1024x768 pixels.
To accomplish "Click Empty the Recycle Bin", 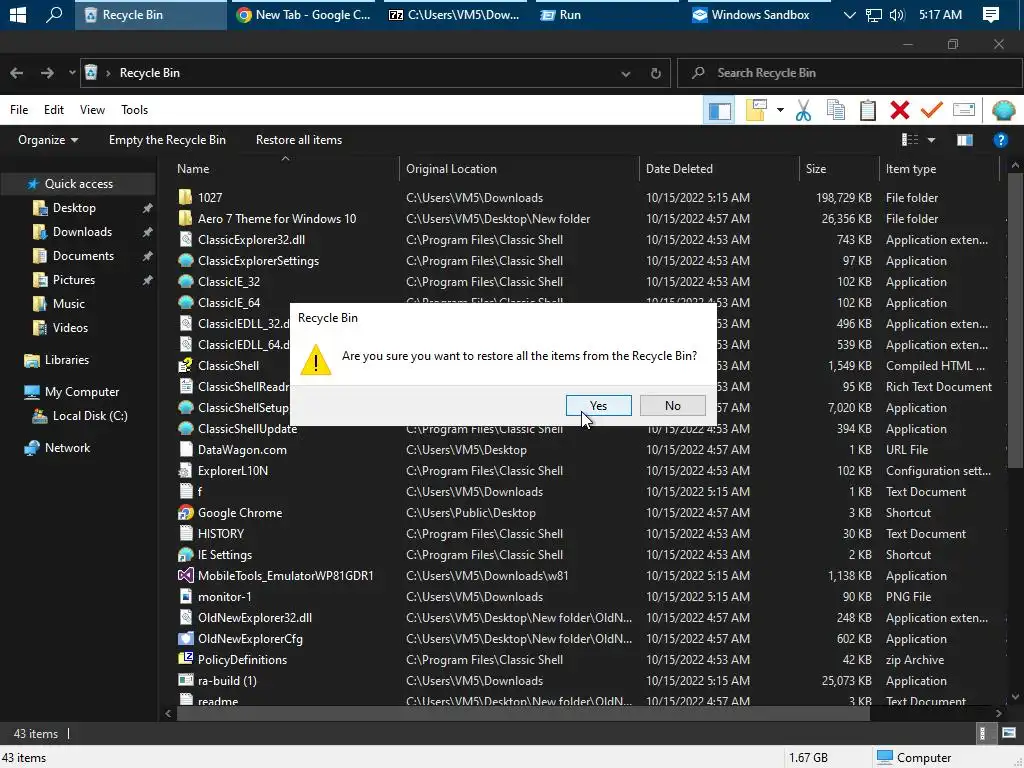I will point(167,140).
